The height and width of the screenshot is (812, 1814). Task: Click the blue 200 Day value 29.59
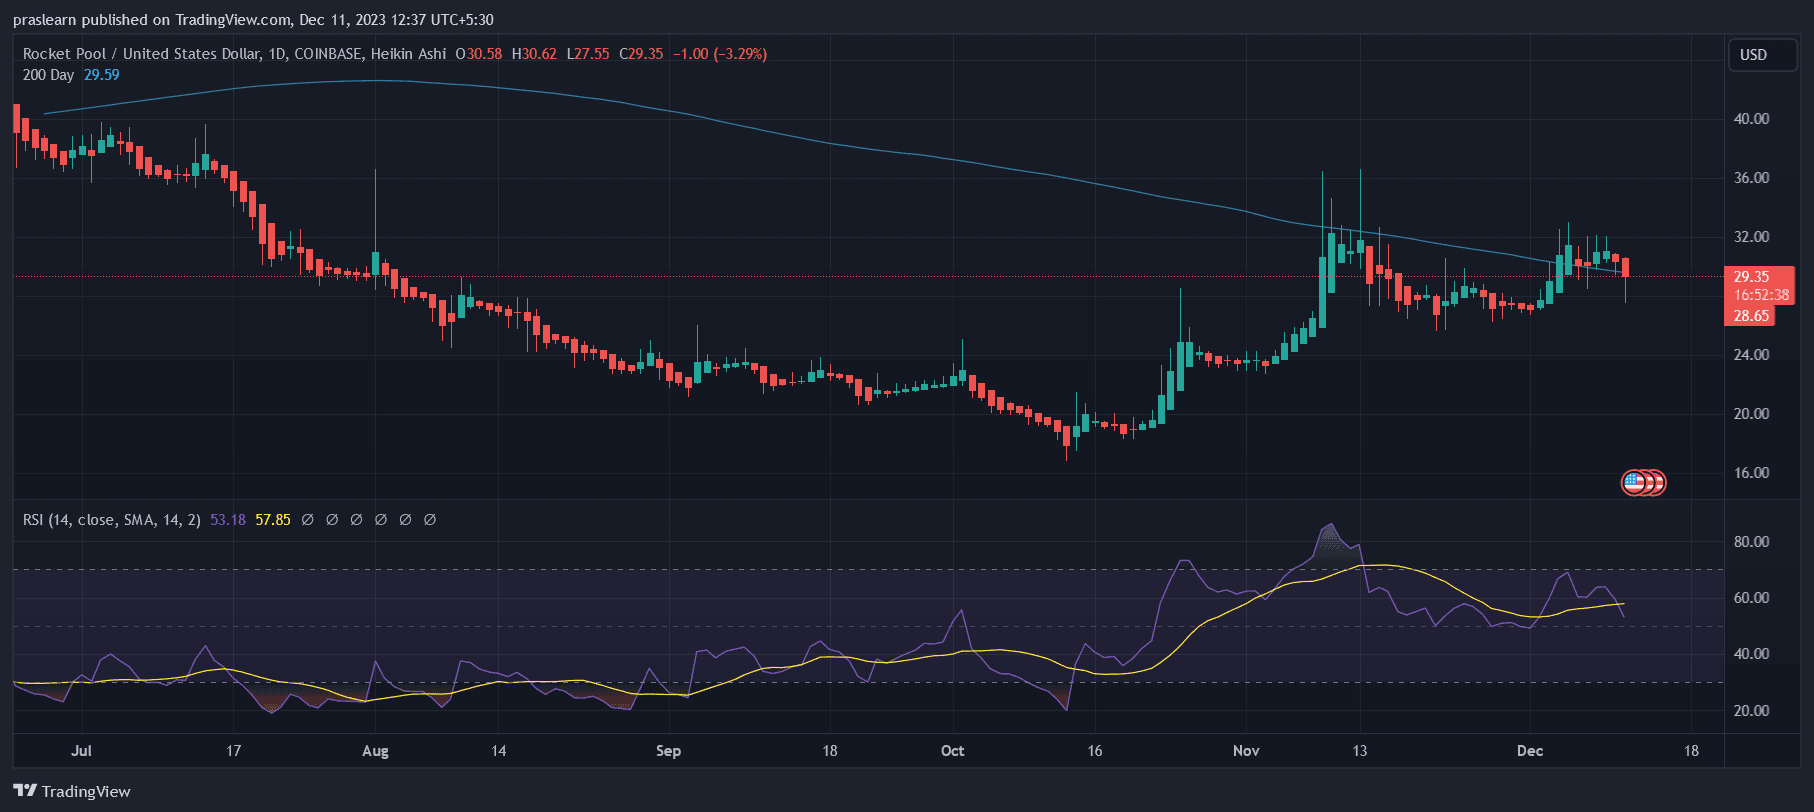coord(101,75)
